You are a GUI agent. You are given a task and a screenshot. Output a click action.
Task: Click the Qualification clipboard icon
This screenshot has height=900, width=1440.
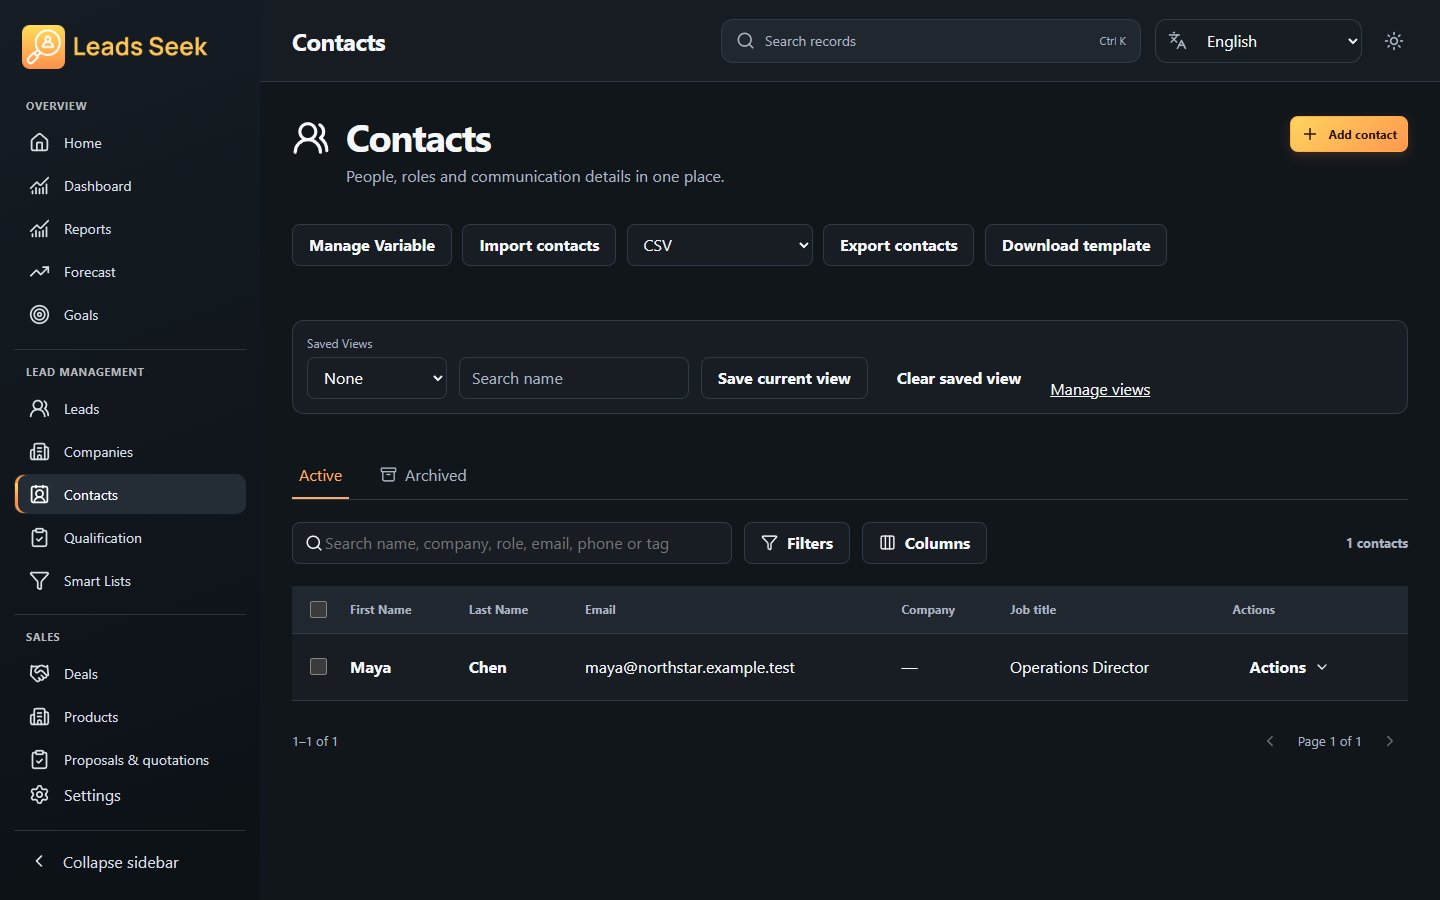click(x=39, y=538)
